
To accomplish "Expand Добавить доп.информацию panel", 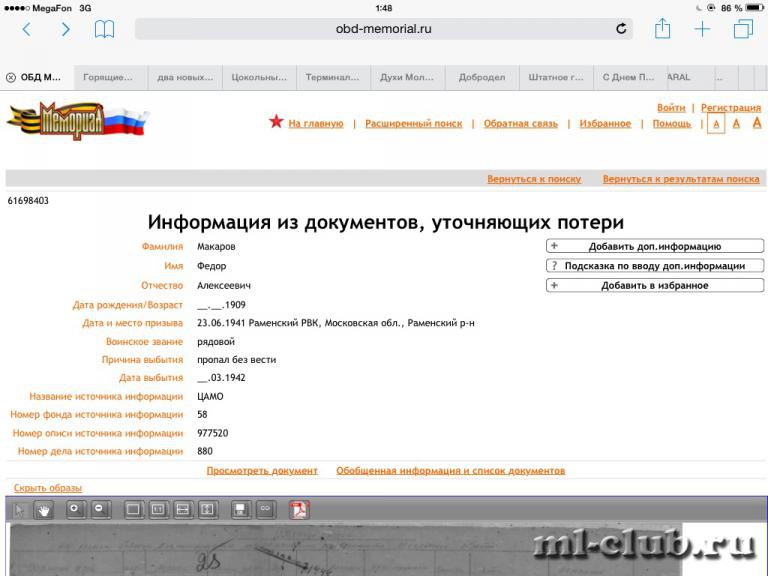I will click(655, 246).
